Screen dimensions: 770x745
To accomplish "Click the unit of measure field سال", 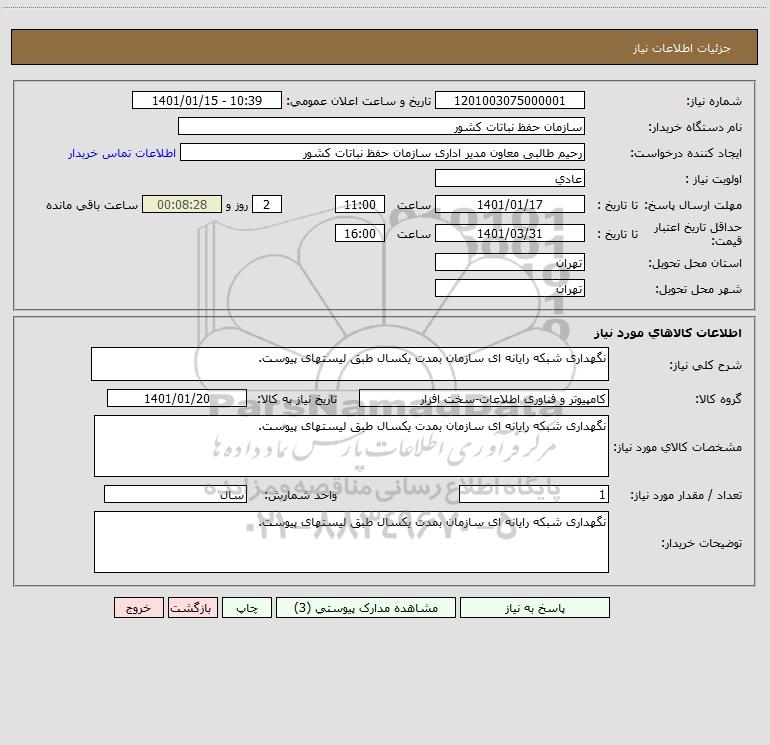I will point(175,495).
